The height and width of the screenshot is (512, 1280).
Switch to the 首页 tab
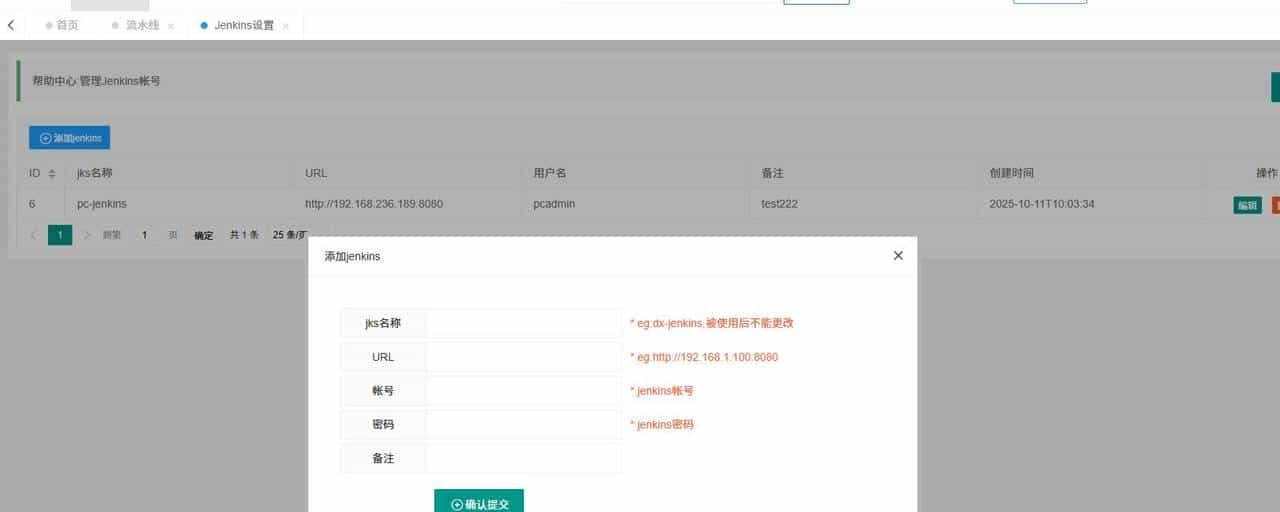[62, 25]
